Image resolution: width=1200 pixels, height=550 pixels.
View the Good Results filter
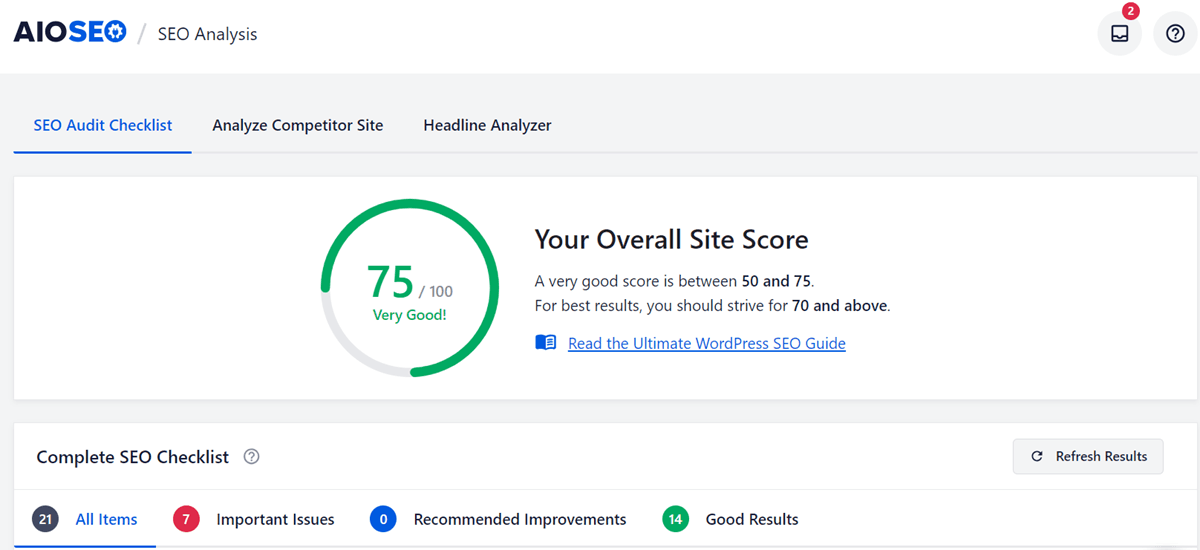pyautogui.click(x=751, y=519)
